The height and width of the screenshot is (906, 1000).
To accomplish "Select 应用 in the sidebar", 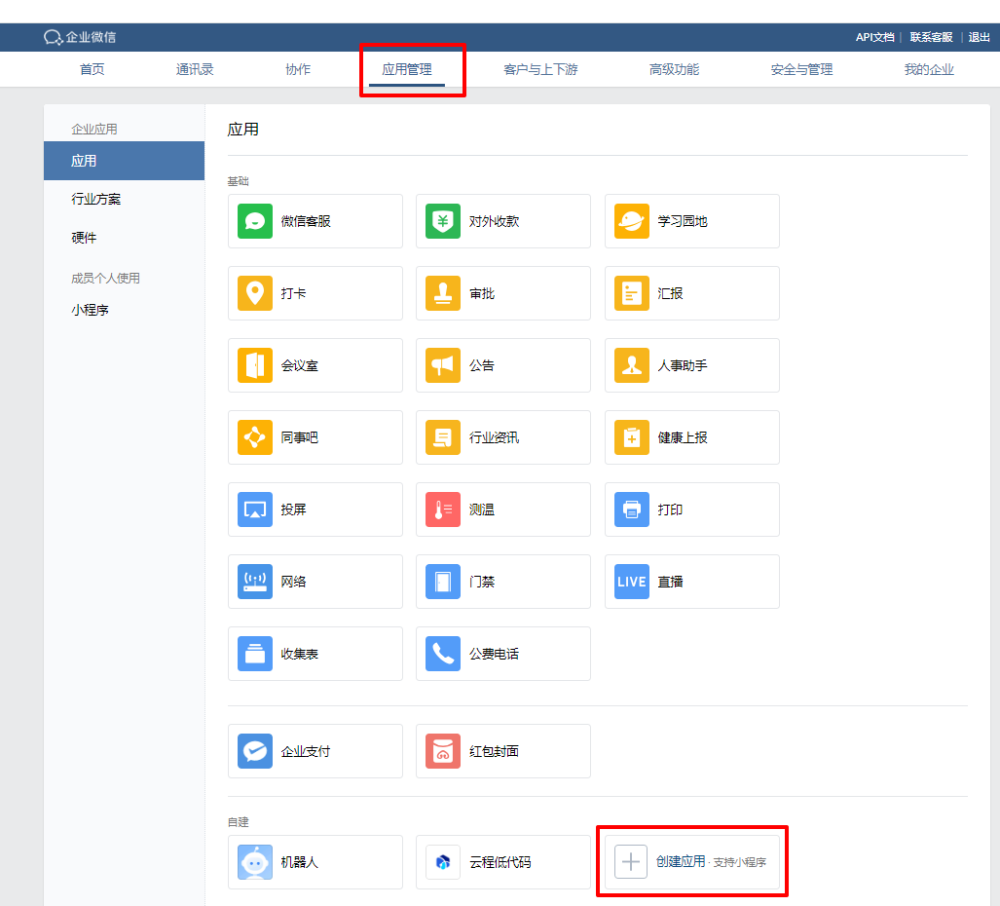I will (124, 161).
